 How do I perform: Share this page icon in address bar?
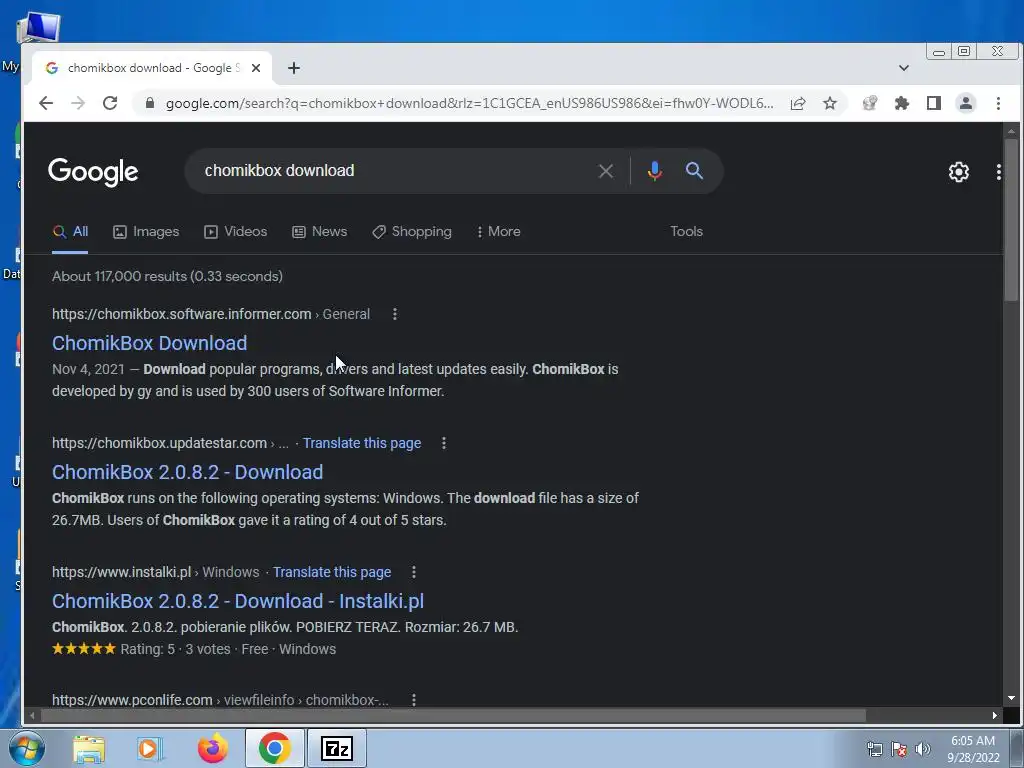point(797,103)
